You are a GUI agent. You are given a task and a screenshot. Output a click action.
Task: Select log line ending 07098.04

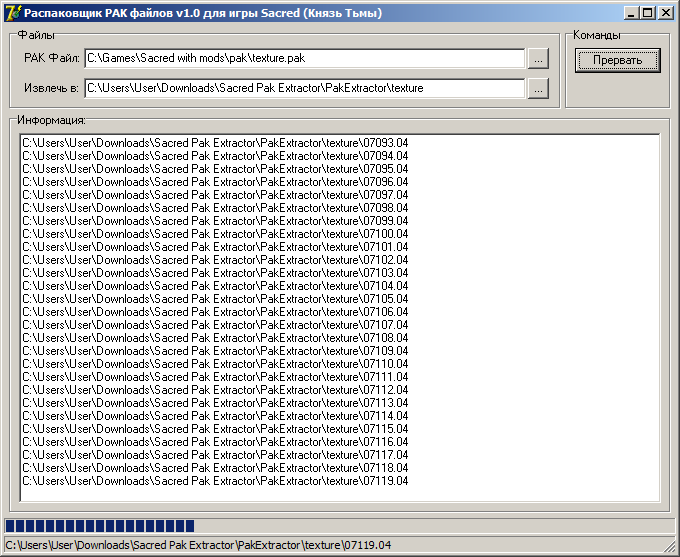point(215,208)
